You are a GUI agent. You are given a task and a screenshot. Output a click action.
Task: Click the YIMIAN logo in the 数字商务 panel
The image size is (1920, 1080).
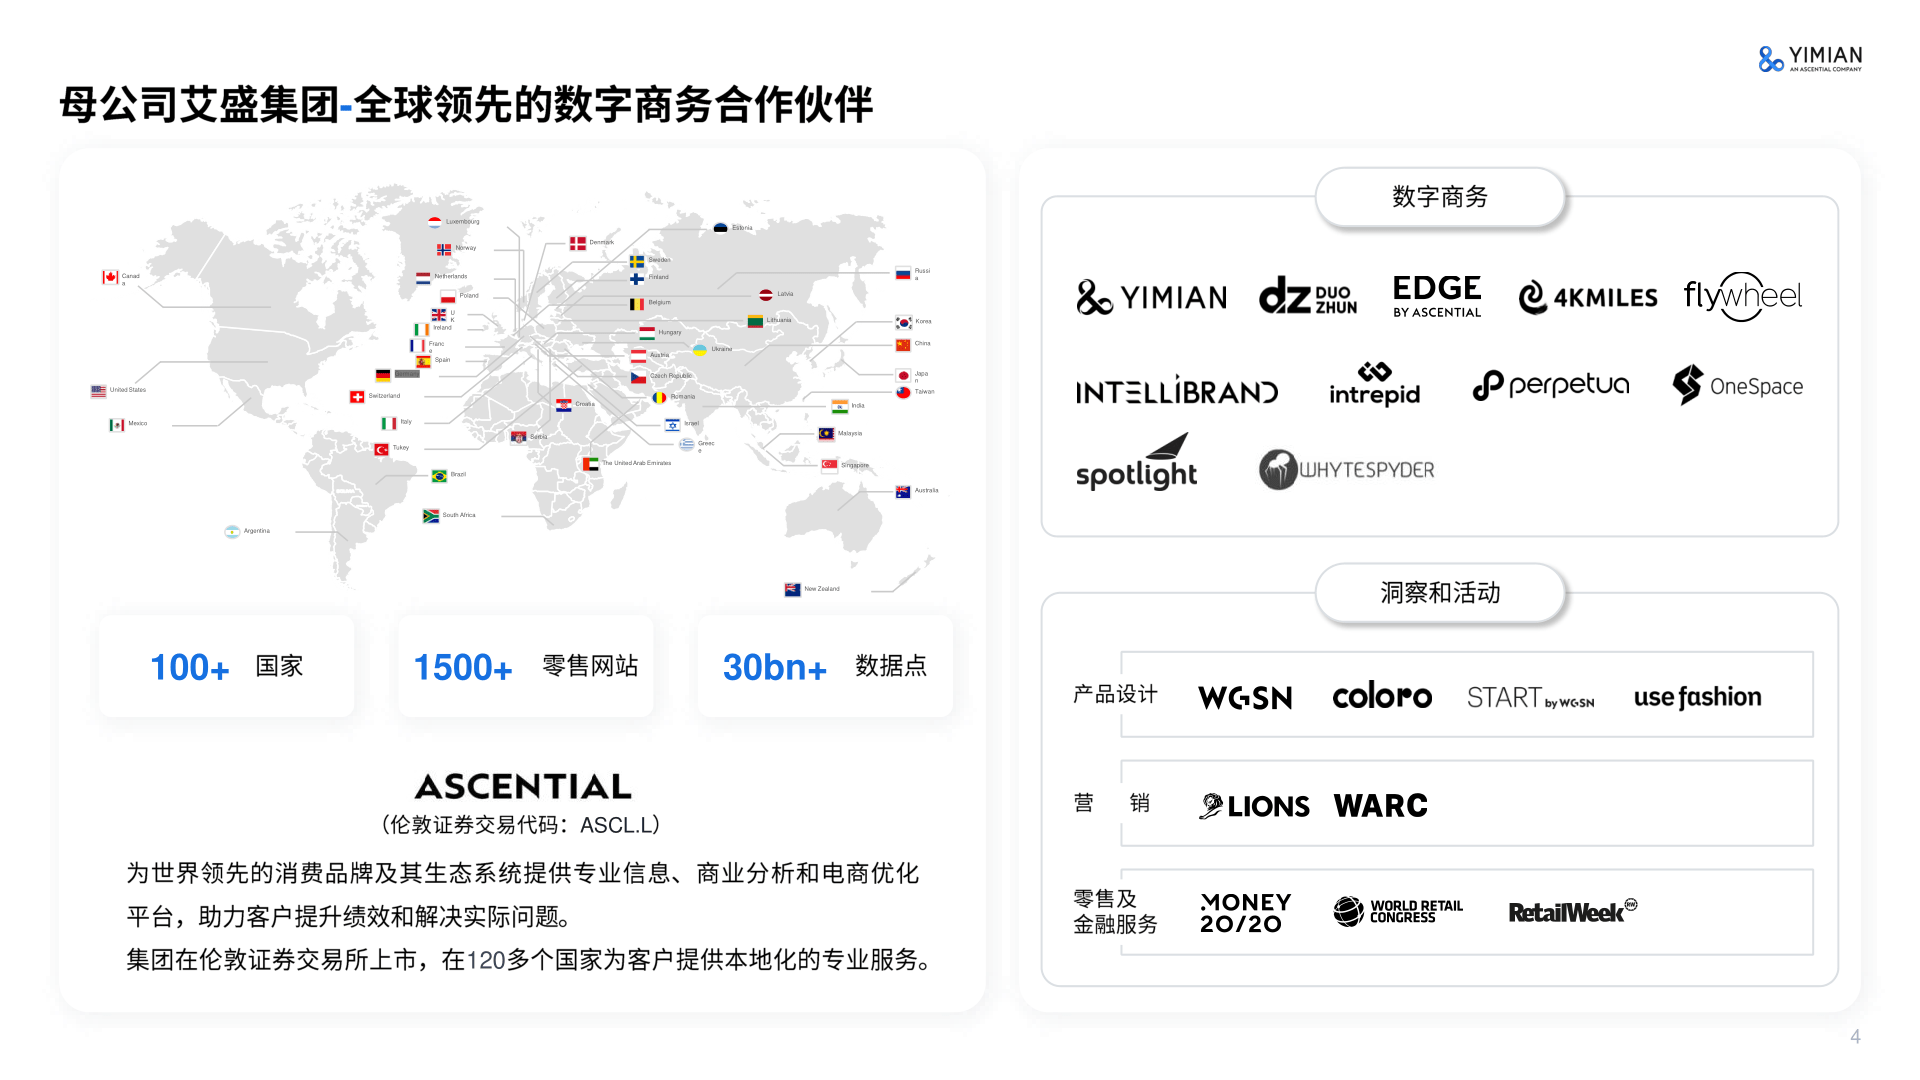click(x=1151, y=297)
